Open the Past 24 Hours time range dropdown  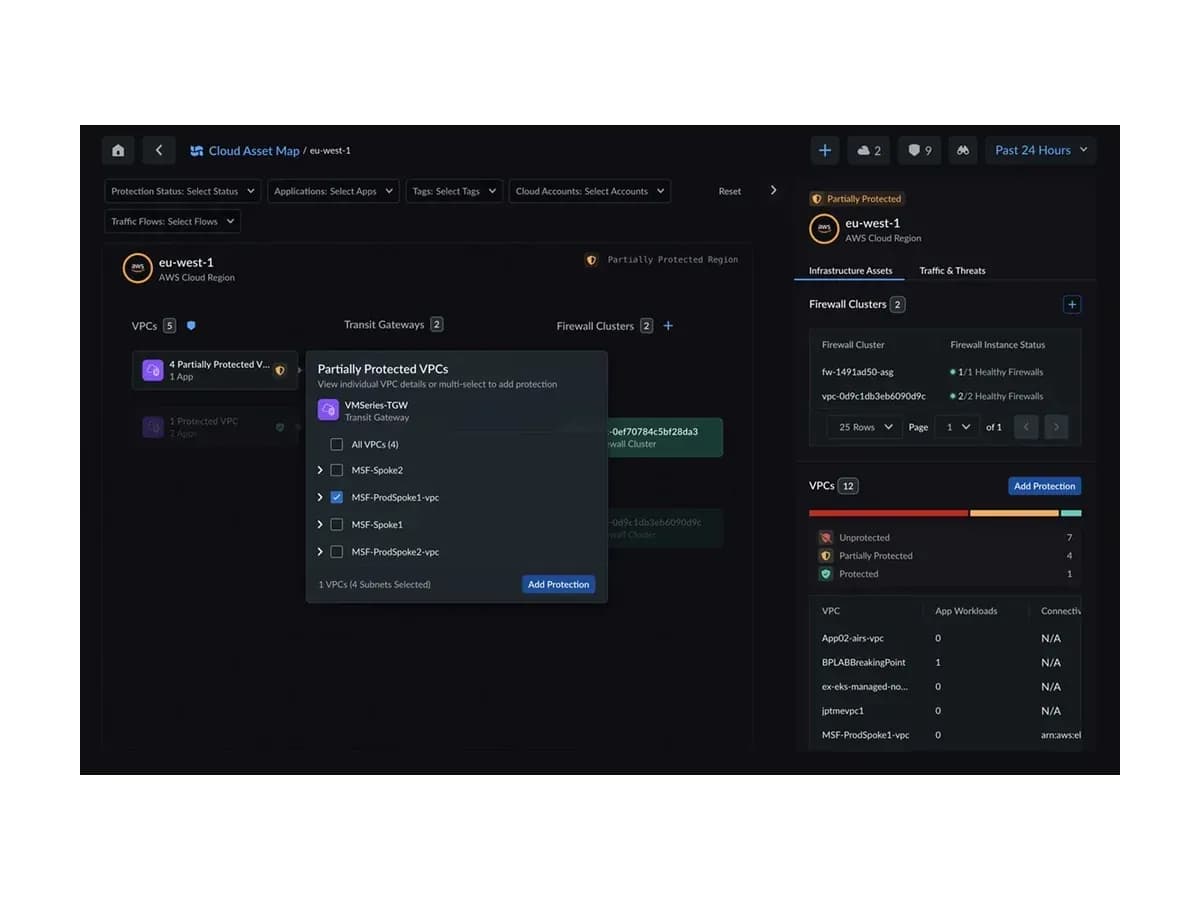tap(1041, 150)
